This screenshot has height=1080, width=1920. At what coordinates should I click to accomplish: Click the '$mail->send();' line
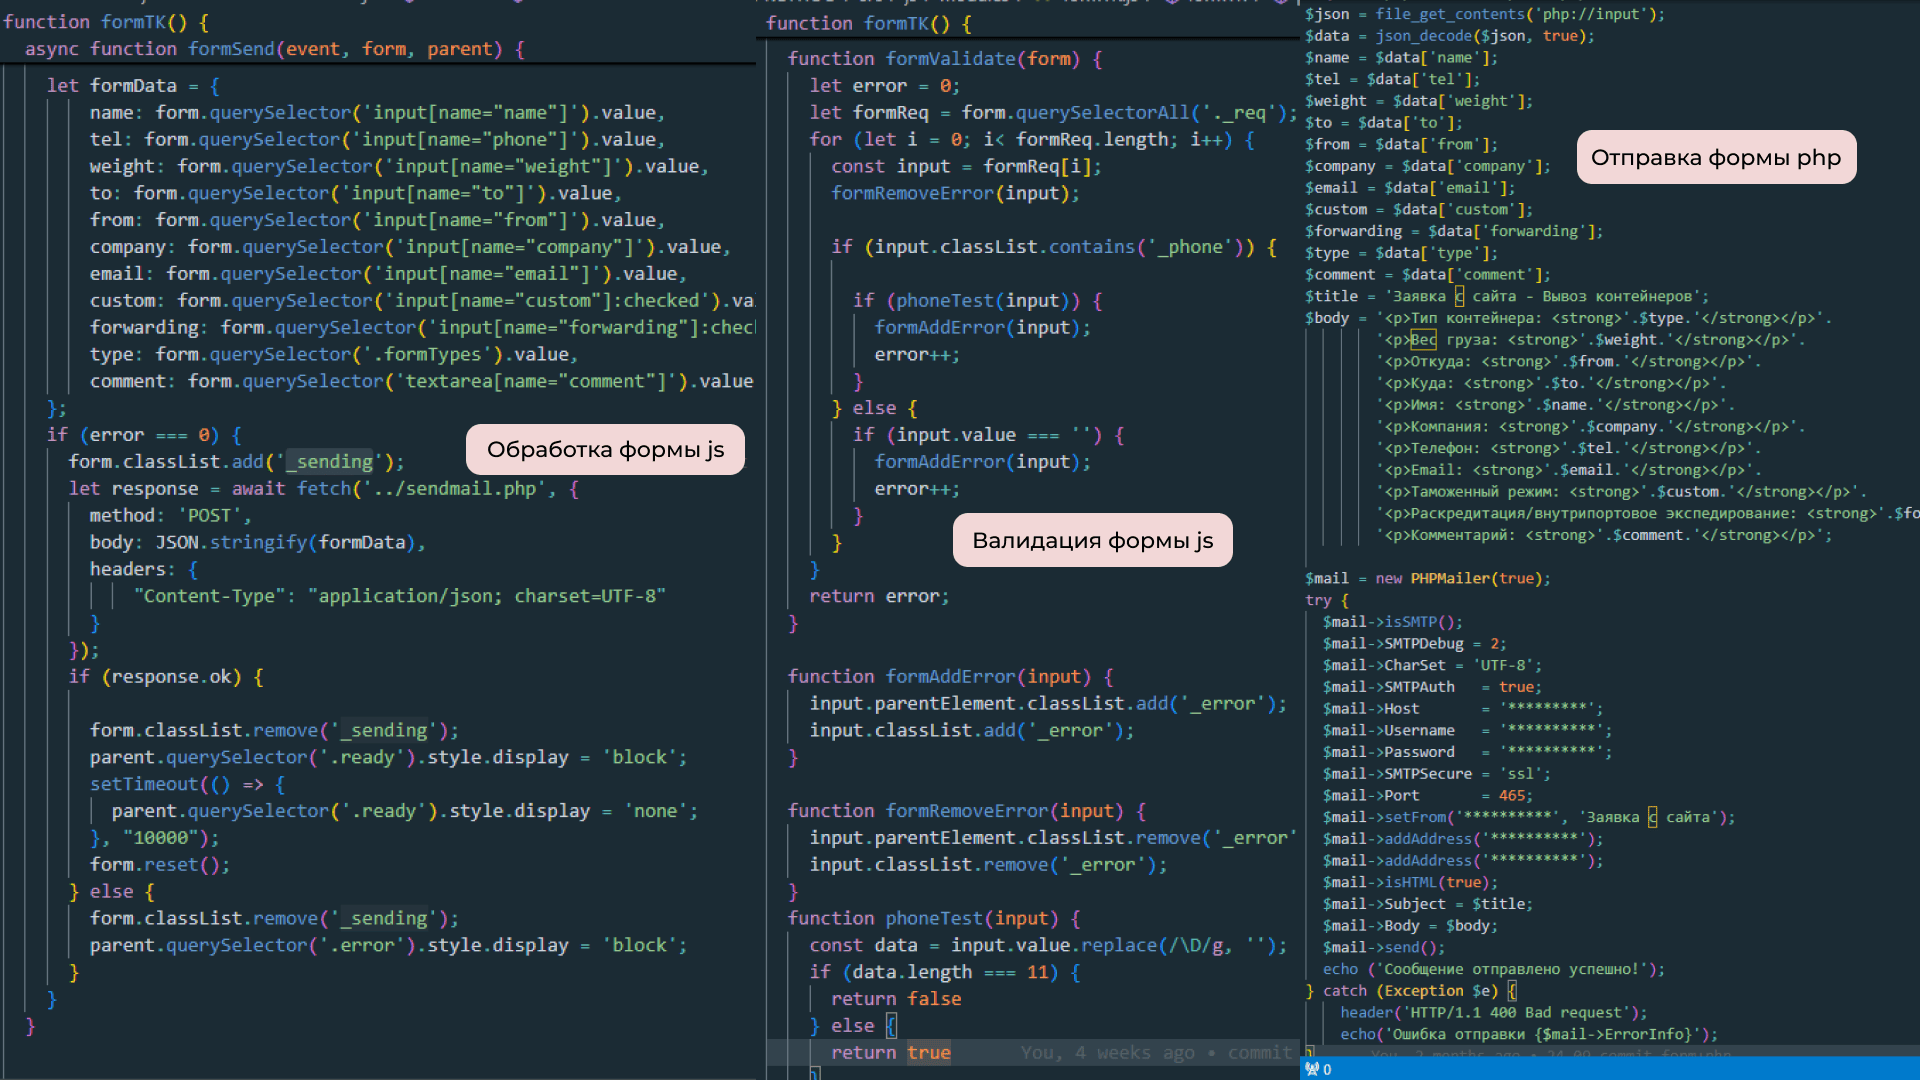1384,948
